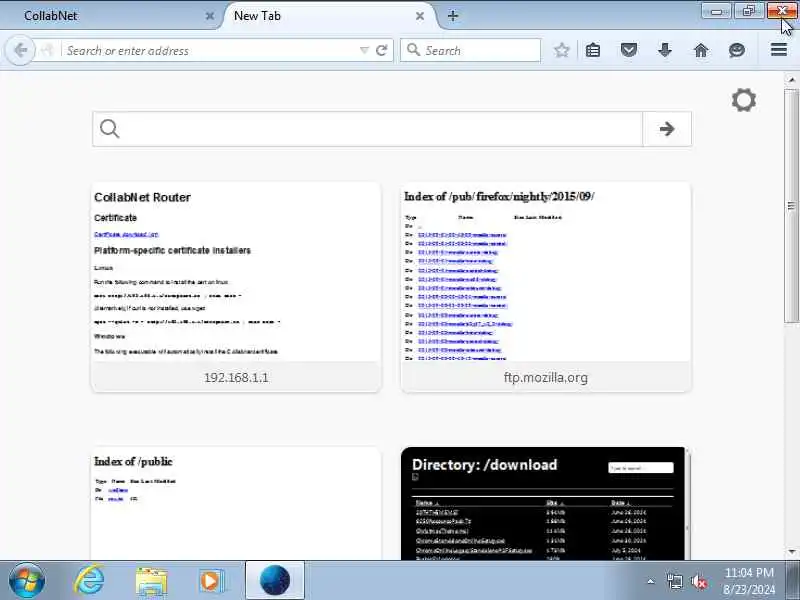The image size is (800, 600).
Task: Click the page vertical scrollbar thumb
Action: (x=791, y=206)
